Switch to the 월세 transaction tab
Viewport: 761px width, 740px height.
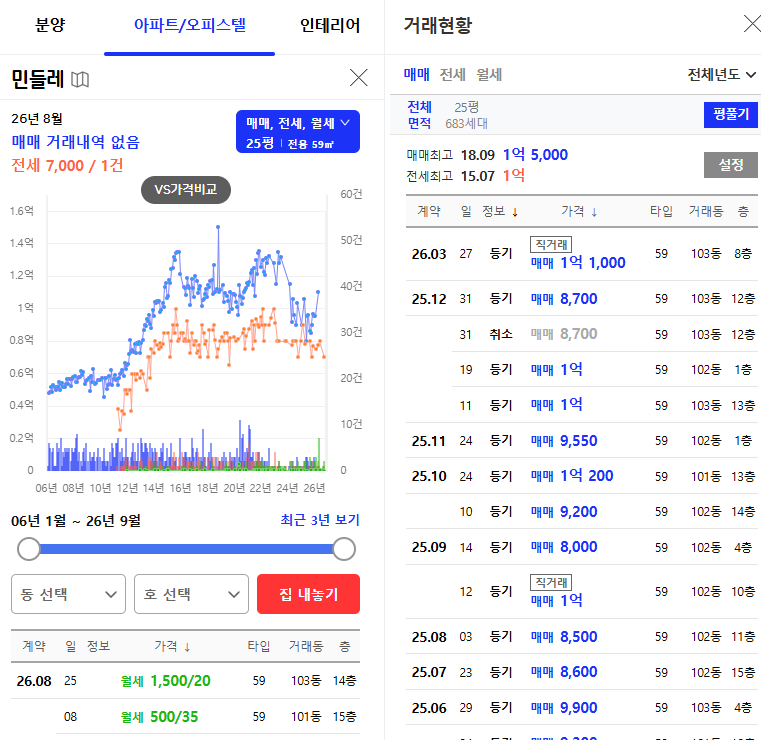coord(489,75)
